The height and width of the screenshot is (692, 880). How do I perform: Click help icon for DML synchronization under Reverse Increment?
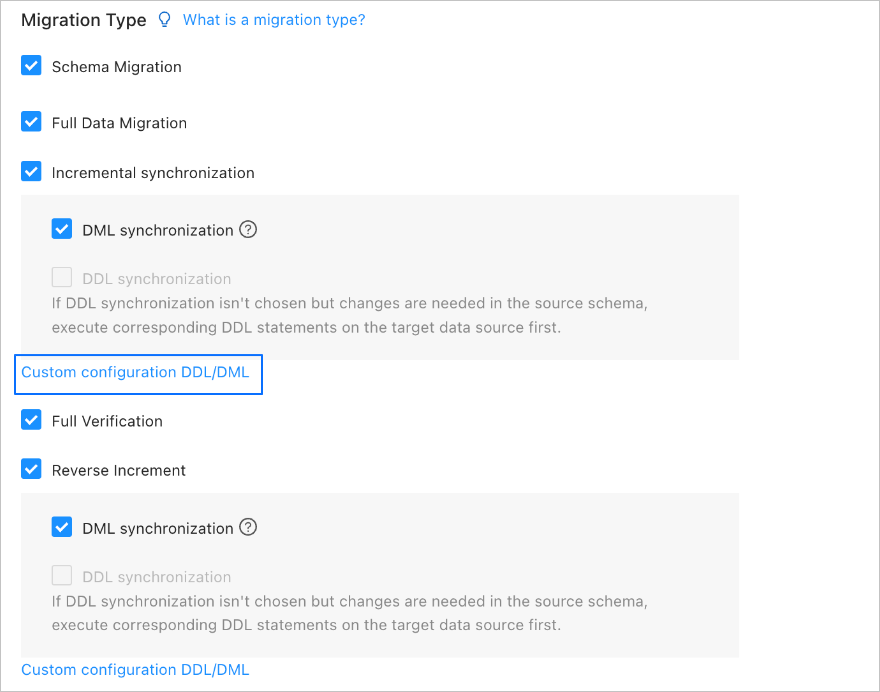pyautogui.click(x=249, y=527)
